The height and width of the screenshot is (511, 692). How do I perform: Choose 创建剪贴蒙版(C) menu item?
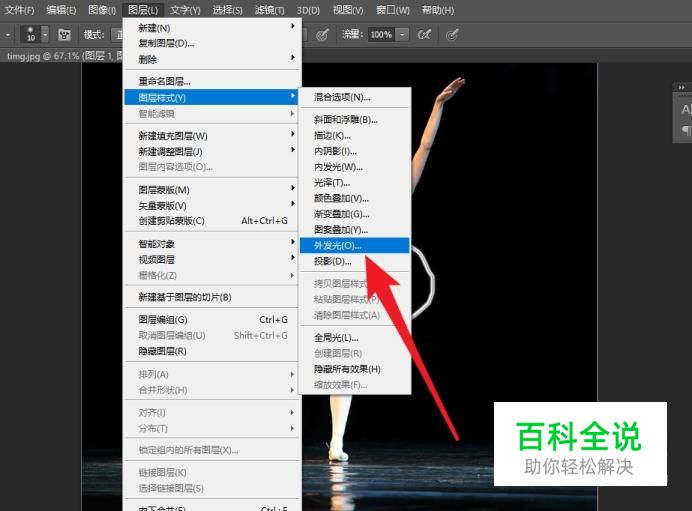point(171,221)
